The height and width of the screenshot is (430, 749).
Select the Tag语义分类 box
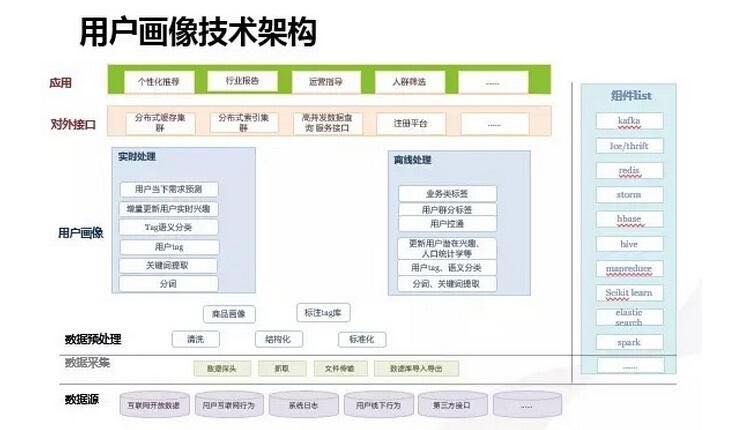[168, 228]
